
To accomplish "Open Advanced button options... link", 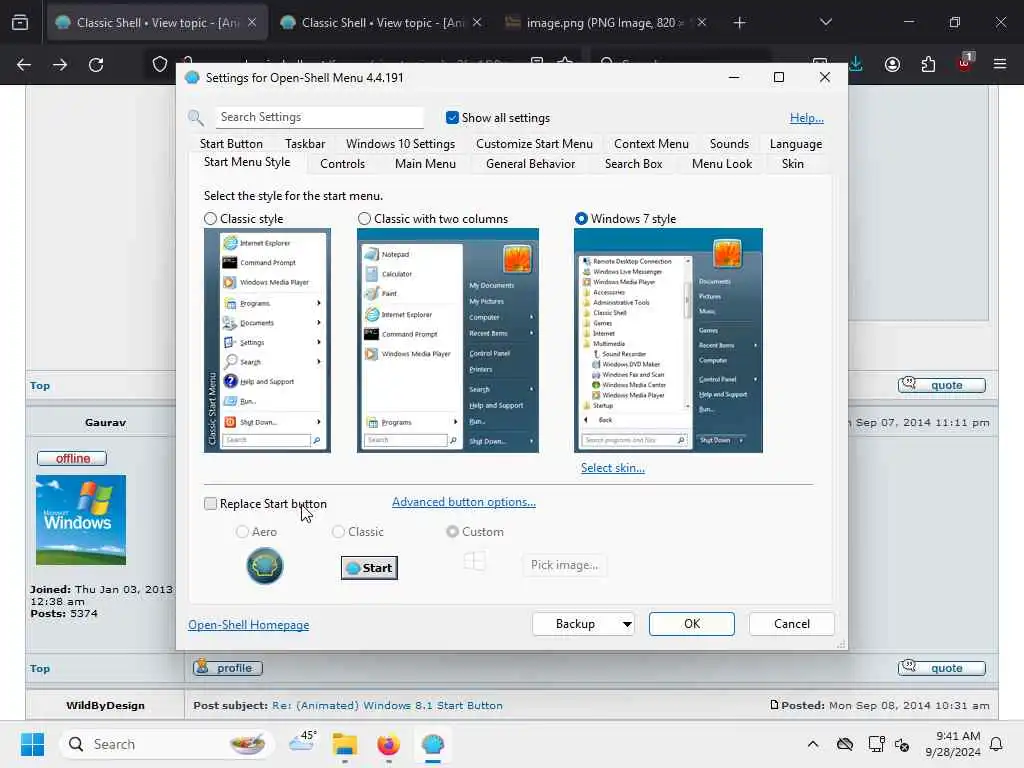I will click(464, 502).
